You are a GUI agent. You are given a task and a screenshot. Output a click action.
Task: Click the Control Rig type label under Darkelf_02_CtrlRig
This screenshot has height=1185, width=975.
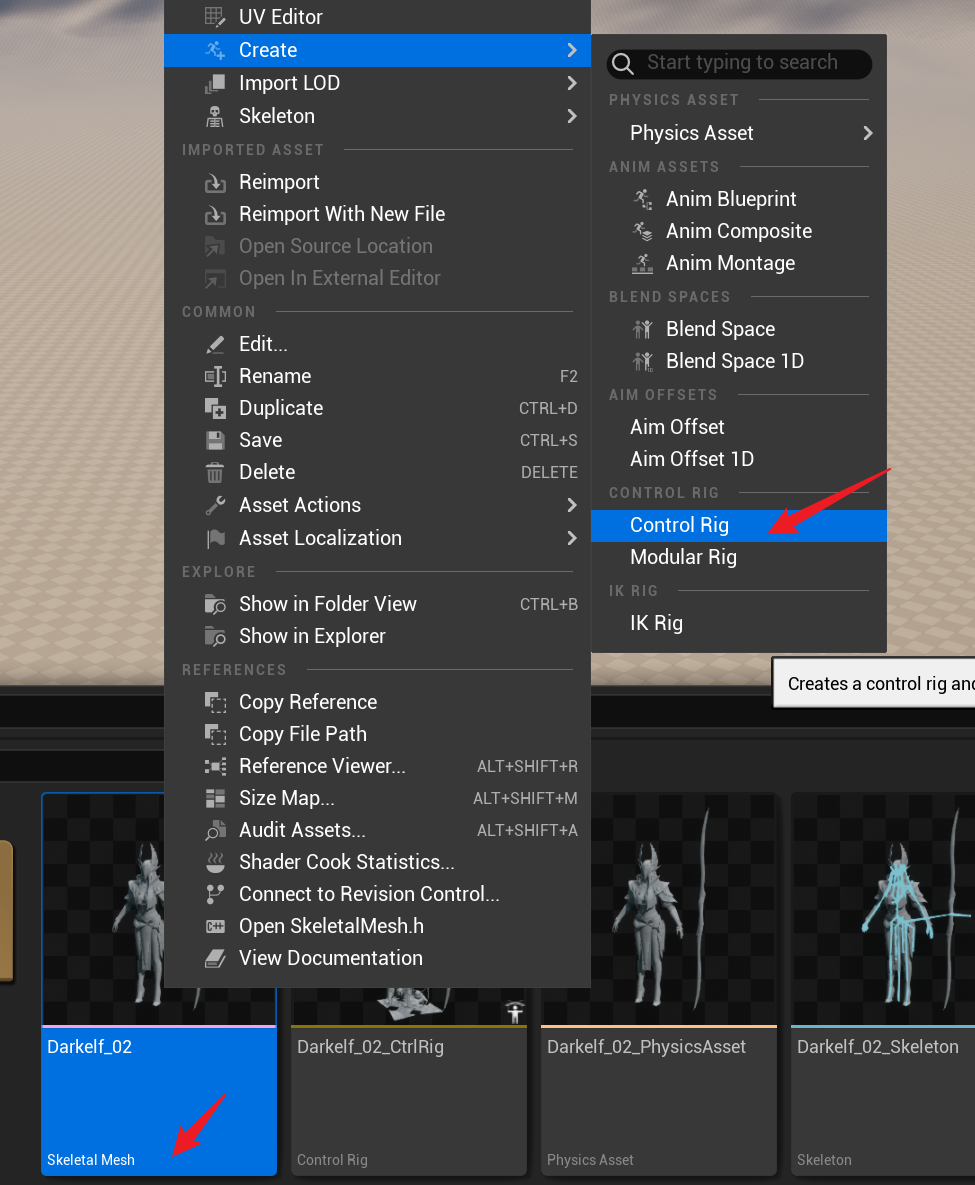(x=333, y=1160)
